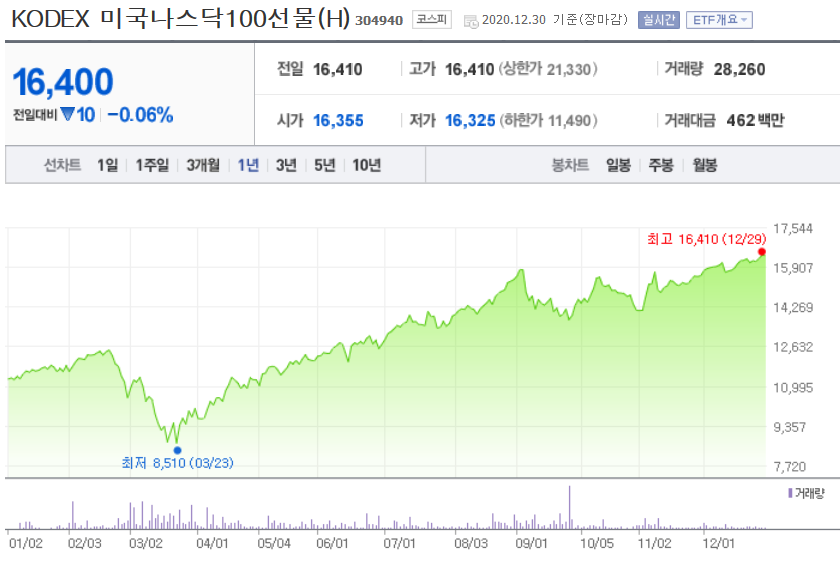This screenshot has width=840, height=562.
Task: Click the 최저 8,510 (03/23) label
Action: [x=177, y=463]
